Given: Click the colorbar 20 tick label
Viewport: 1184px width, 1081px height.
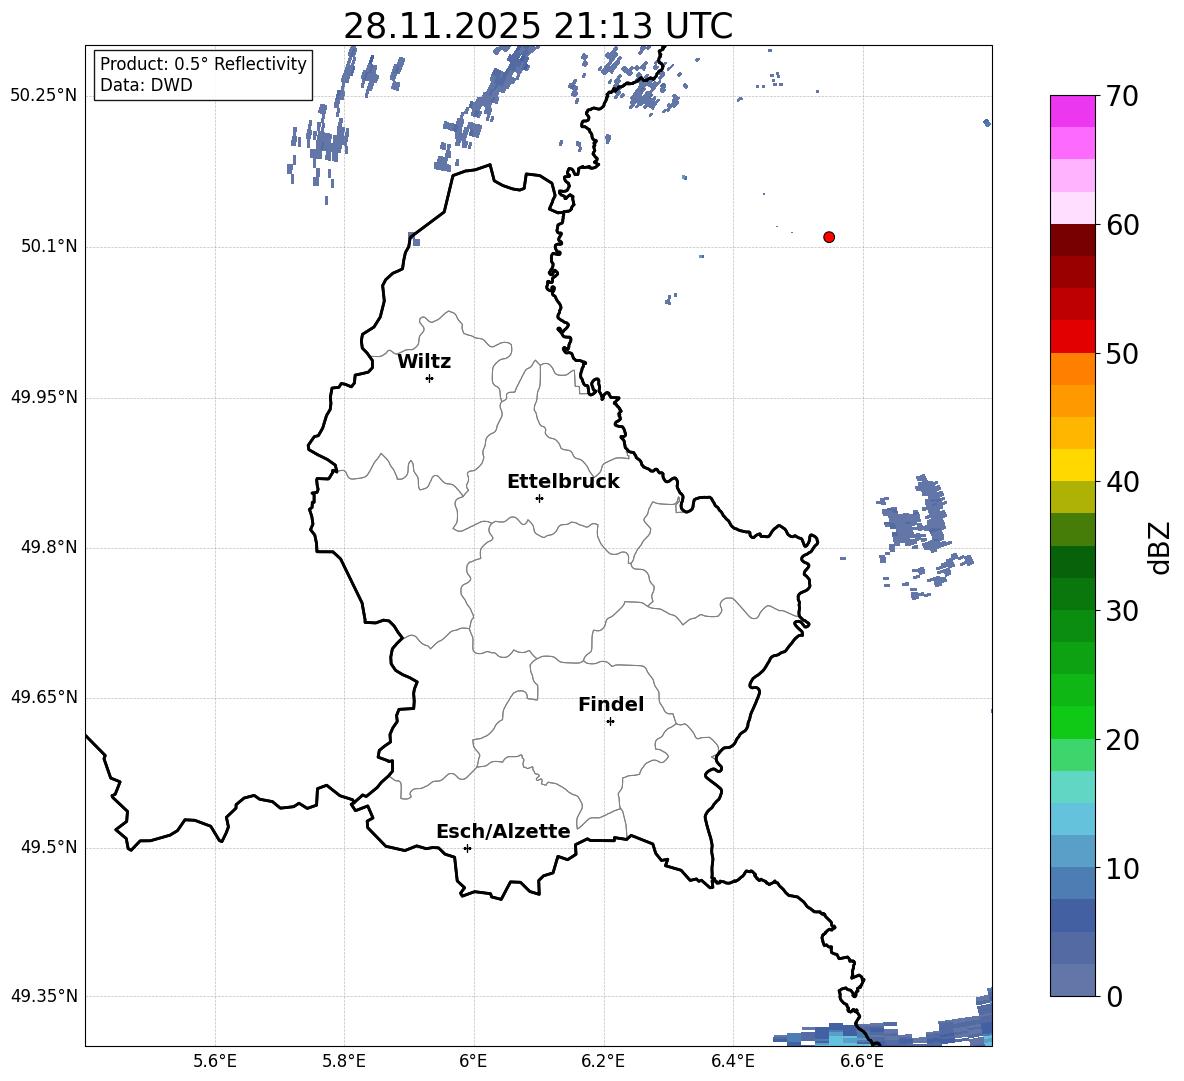Looking at the screenshot, I should click(1123, 740).
